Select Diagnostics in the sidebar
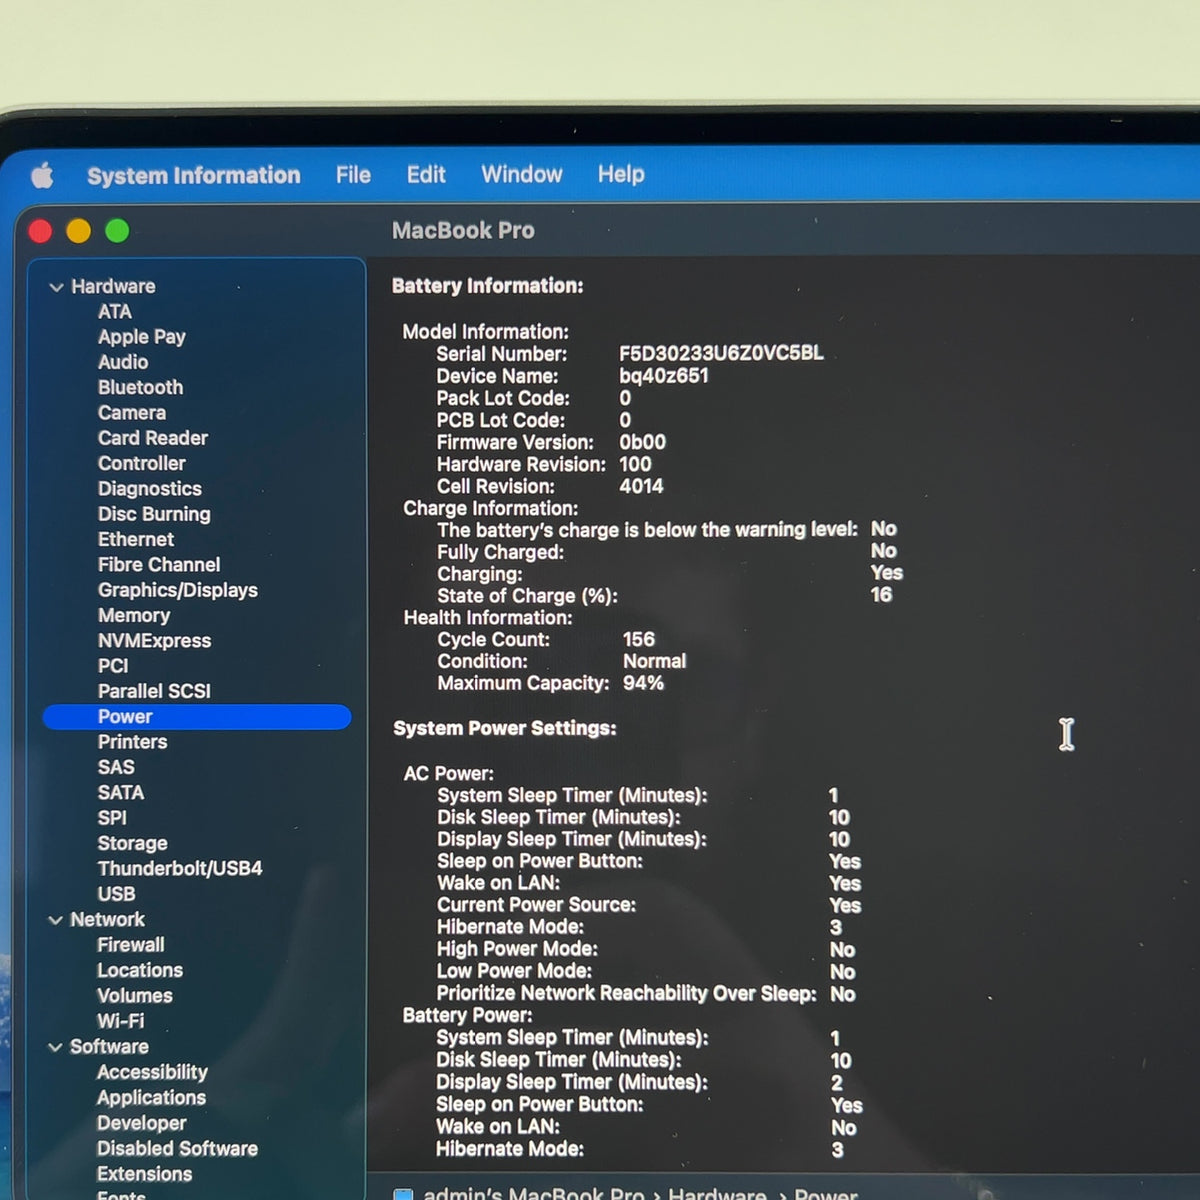This screenshot has width=1200, height=1200. click(x=150, y=489)
